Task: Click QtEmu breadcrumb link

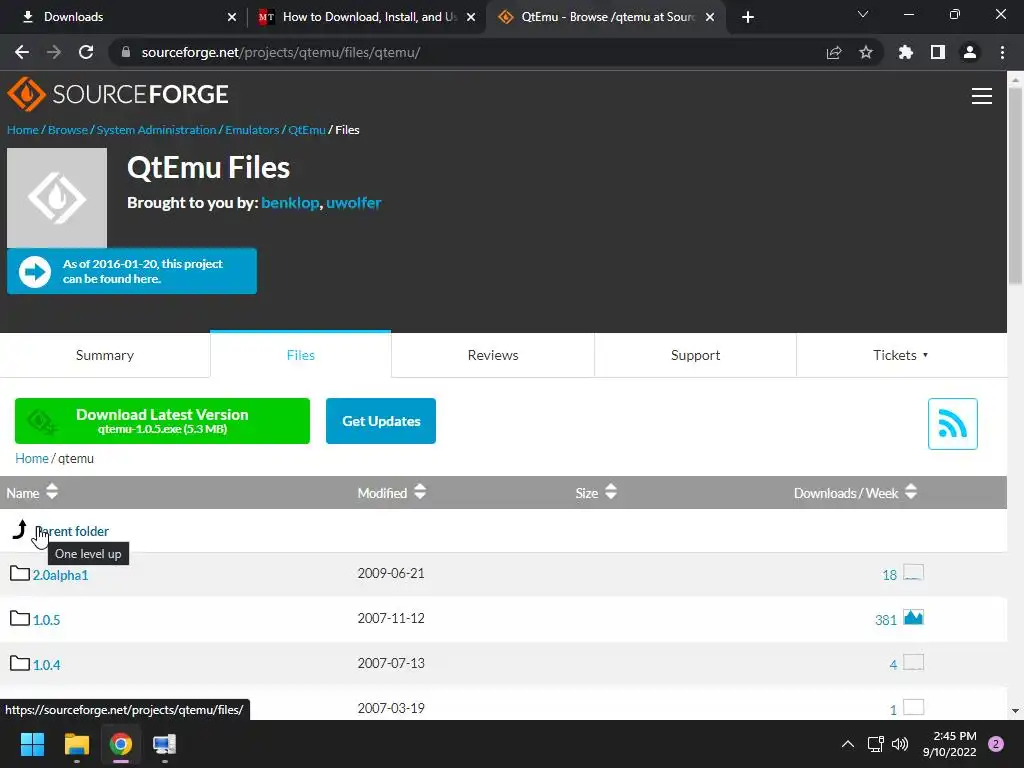Action: click(x=307, y=130)
